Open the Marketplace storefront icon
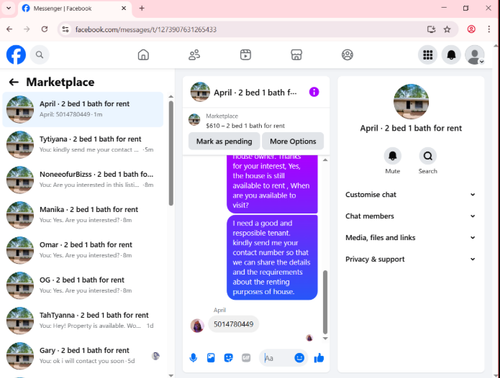This screenshot has height=378, width=500. (296, 55)
